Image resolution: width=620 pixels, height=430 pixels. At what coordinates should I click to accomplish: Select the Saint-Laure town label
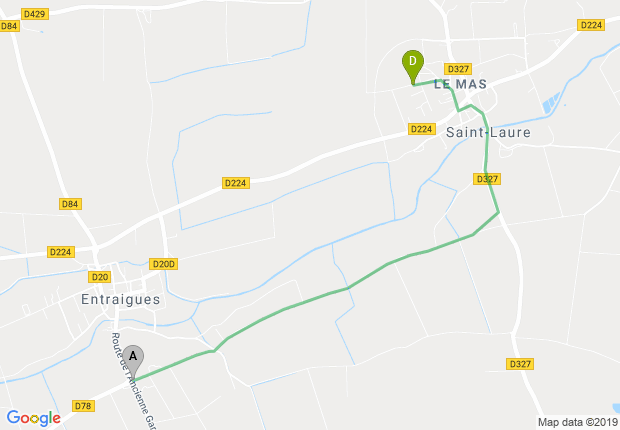click(x=488, y=132)
